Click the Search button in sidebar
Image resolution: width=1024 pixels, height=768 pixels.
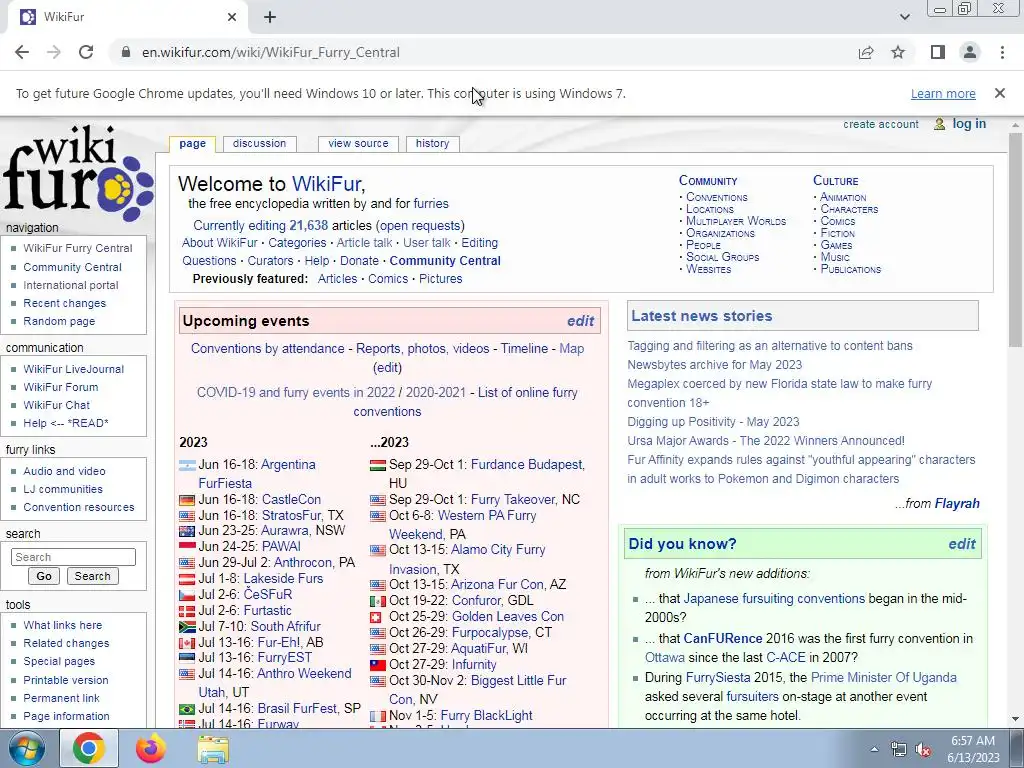92,576
